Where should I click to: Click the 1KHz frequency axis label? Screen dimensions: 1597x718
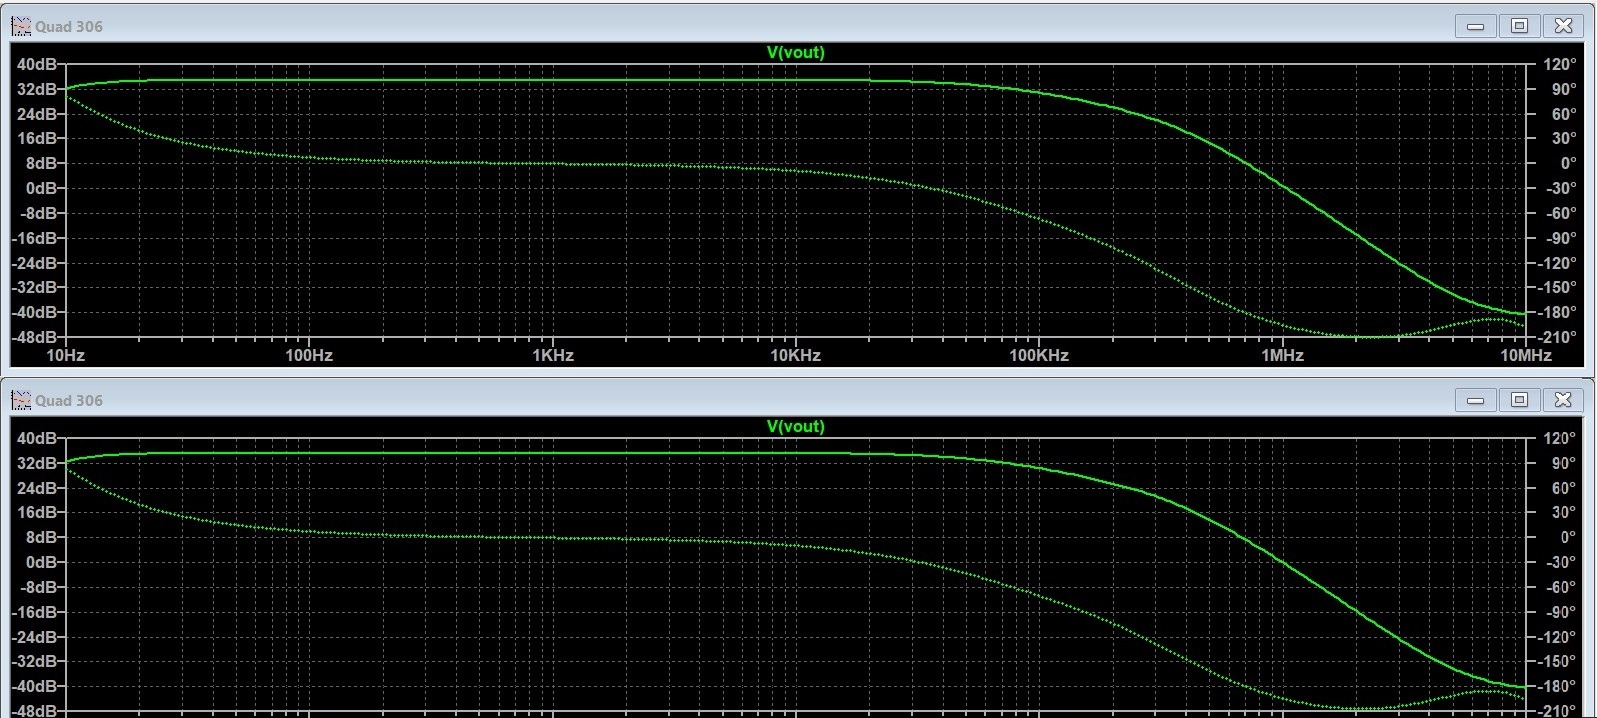552,355
